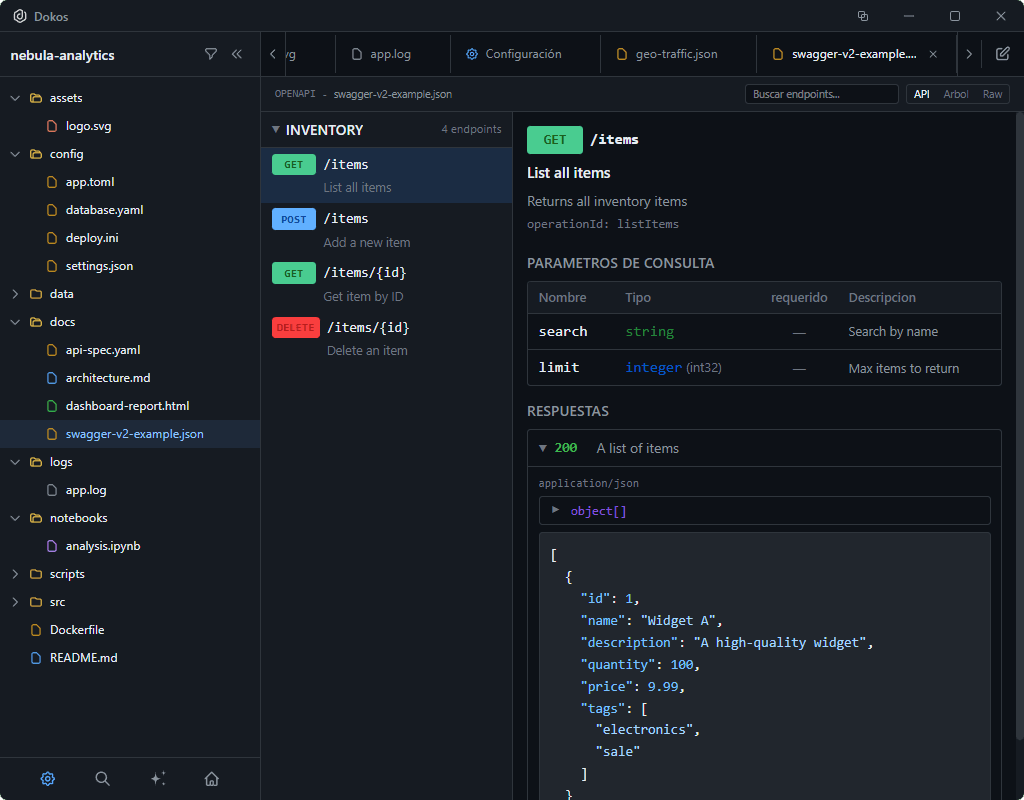The image size is (1024, 800).
Task: Expand the data folder
Action: coord(15,294)
